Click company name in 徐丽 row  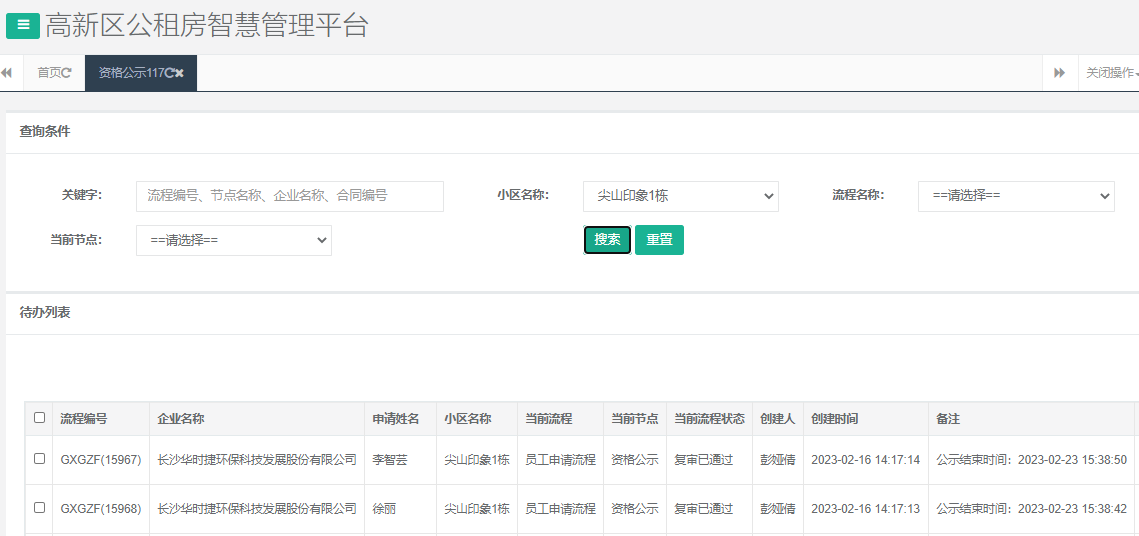click(257, 508)
